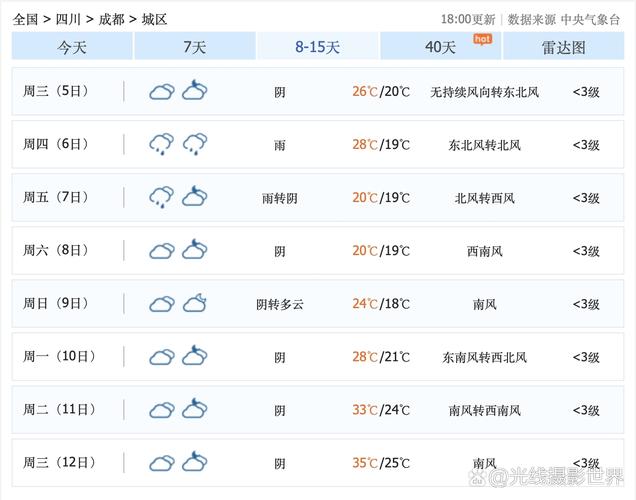Click wind text 无持续风向转东北风
636x500 pixels.
[x=485, y=92]
